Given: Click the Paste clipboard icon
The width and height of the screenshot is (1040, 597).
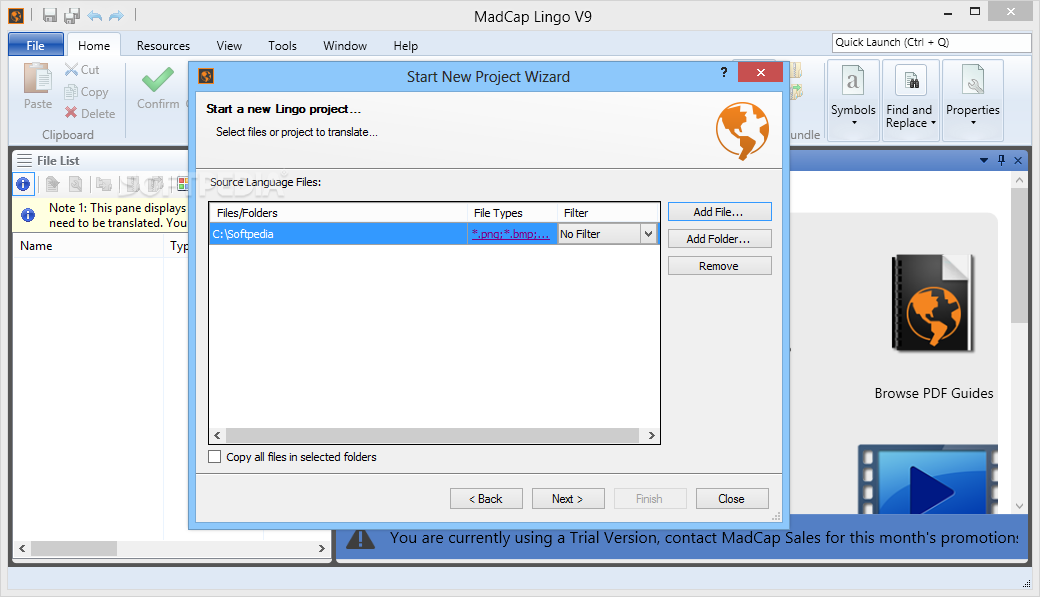Looking at the screenshot, I should (x=38, y=78).
